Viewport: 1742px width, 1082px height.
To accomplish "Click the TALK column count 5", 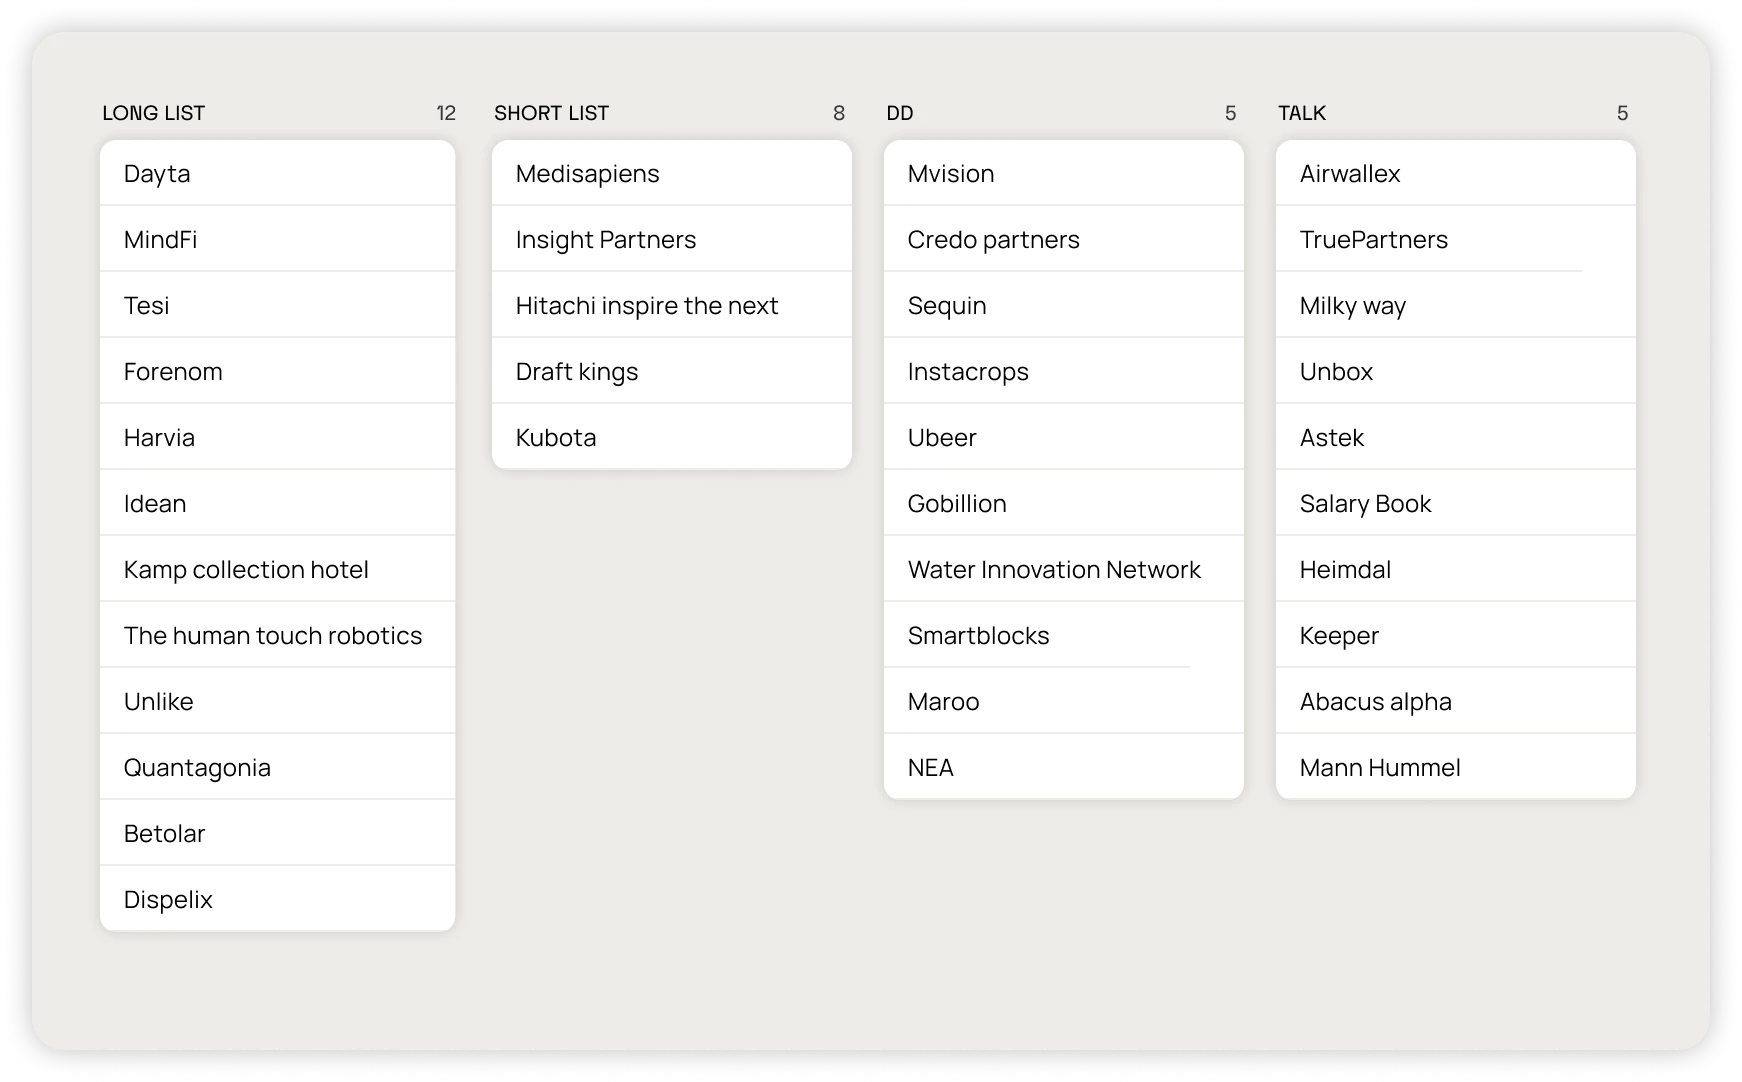I will tap(1623, 113).
